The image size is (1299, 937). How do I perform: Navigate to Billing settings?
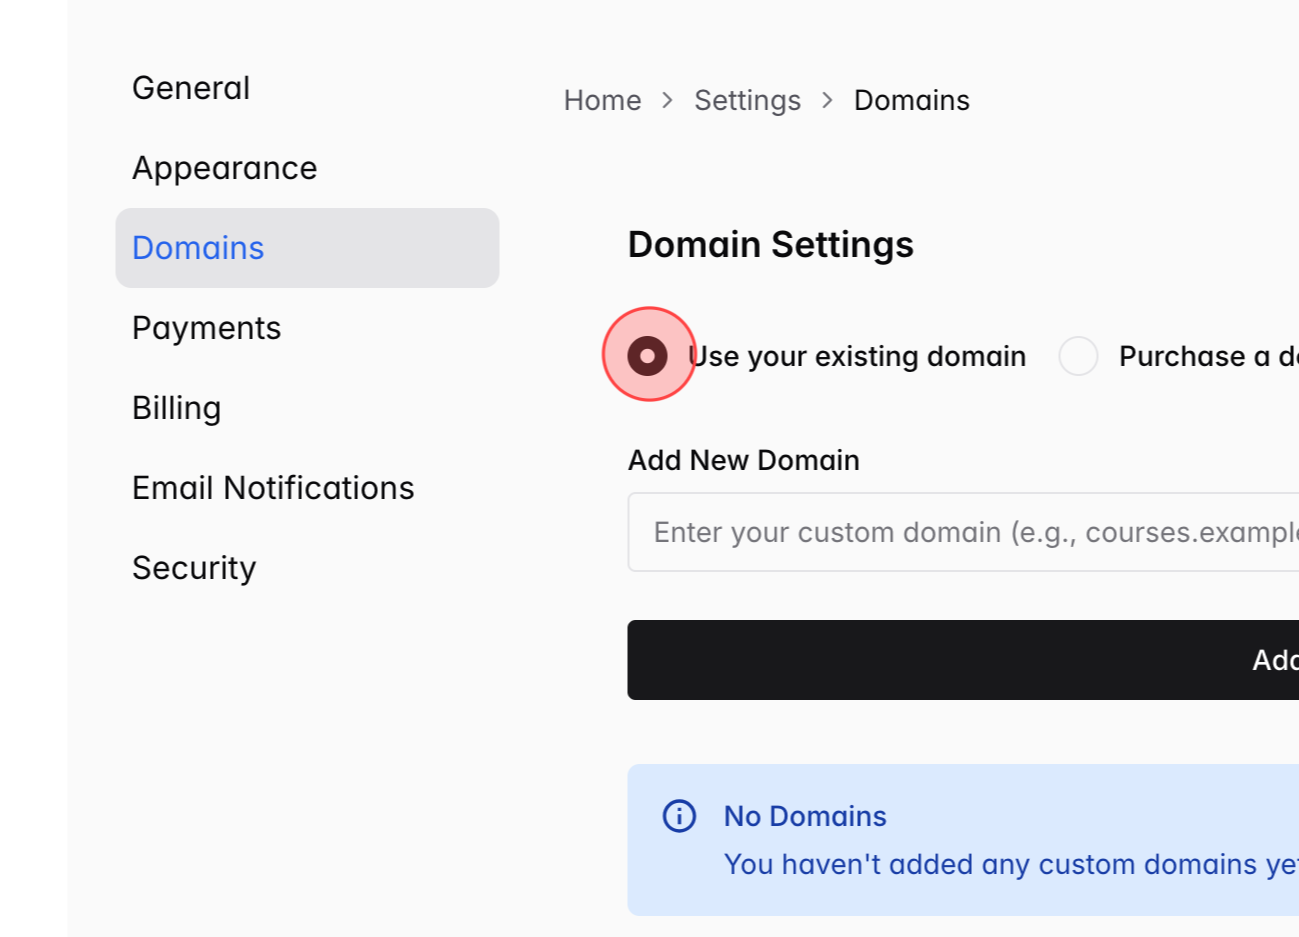[x=176, y=408]
